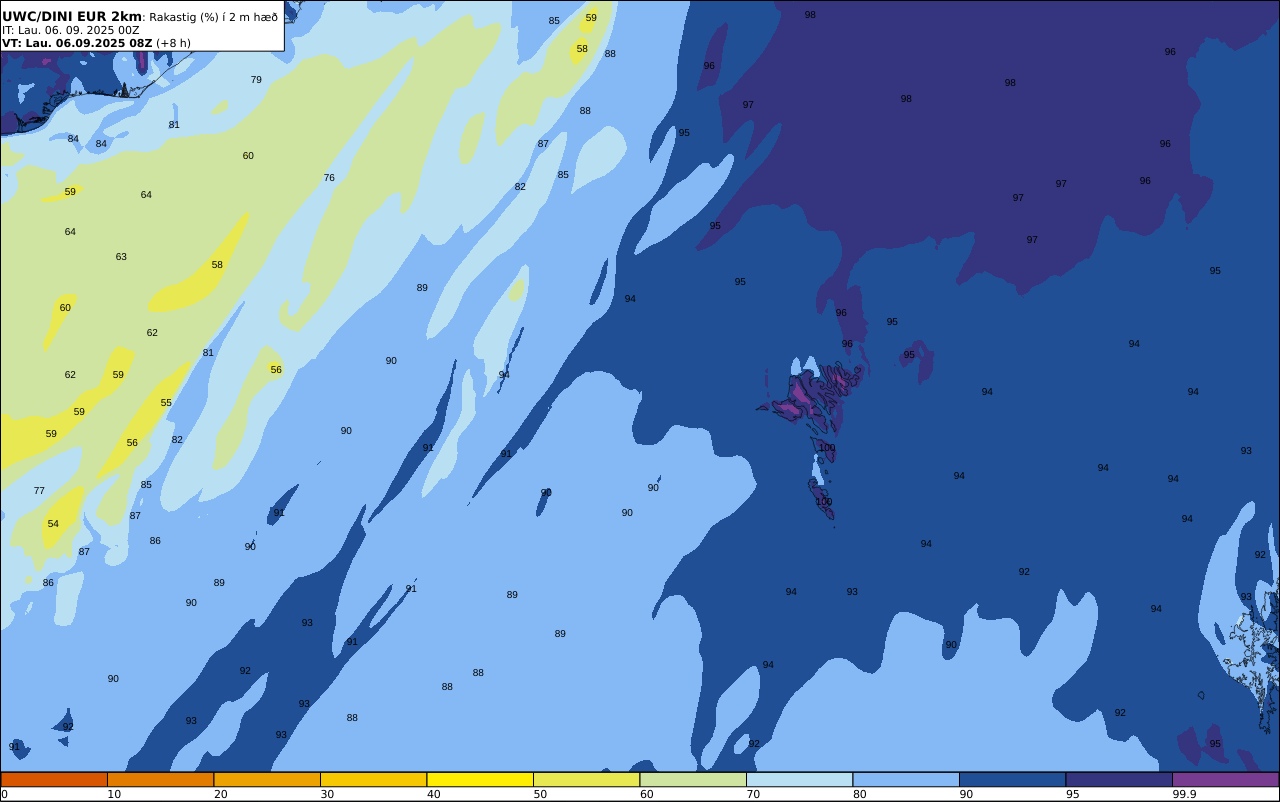Click the 60–70 light green legend swatch
The width and height of the screenshot is (1280, 802).
(693, 779)
